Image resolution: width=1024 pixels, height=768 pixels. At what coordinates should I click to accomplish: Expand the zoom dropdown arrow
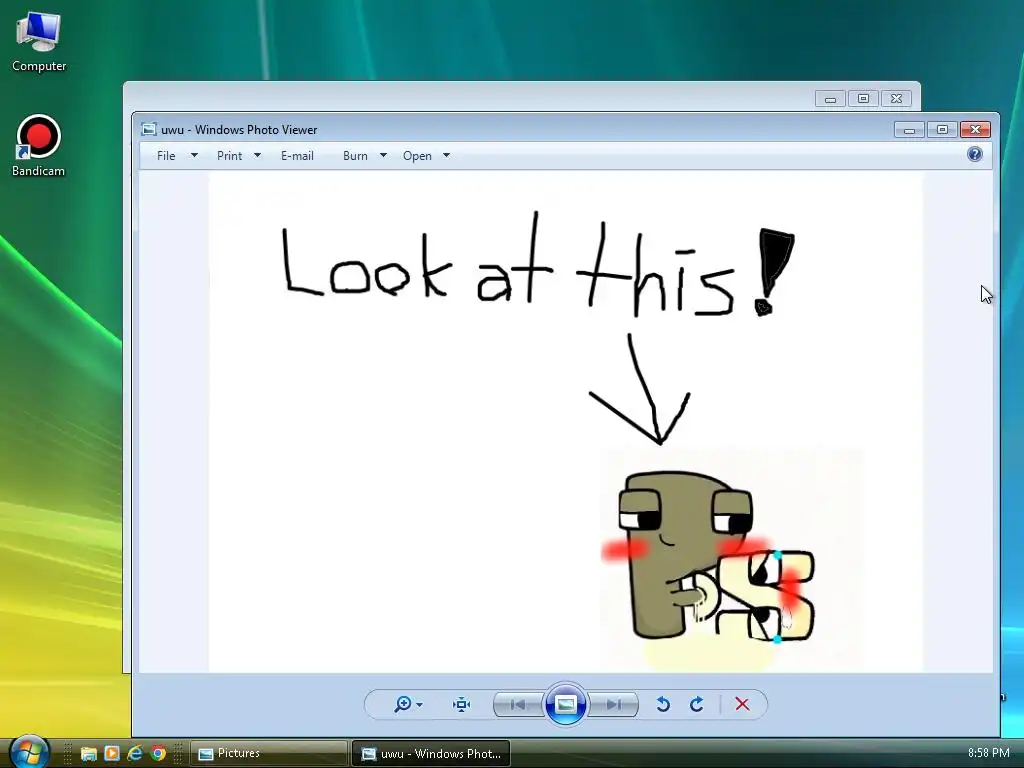(x=419, y=705)
